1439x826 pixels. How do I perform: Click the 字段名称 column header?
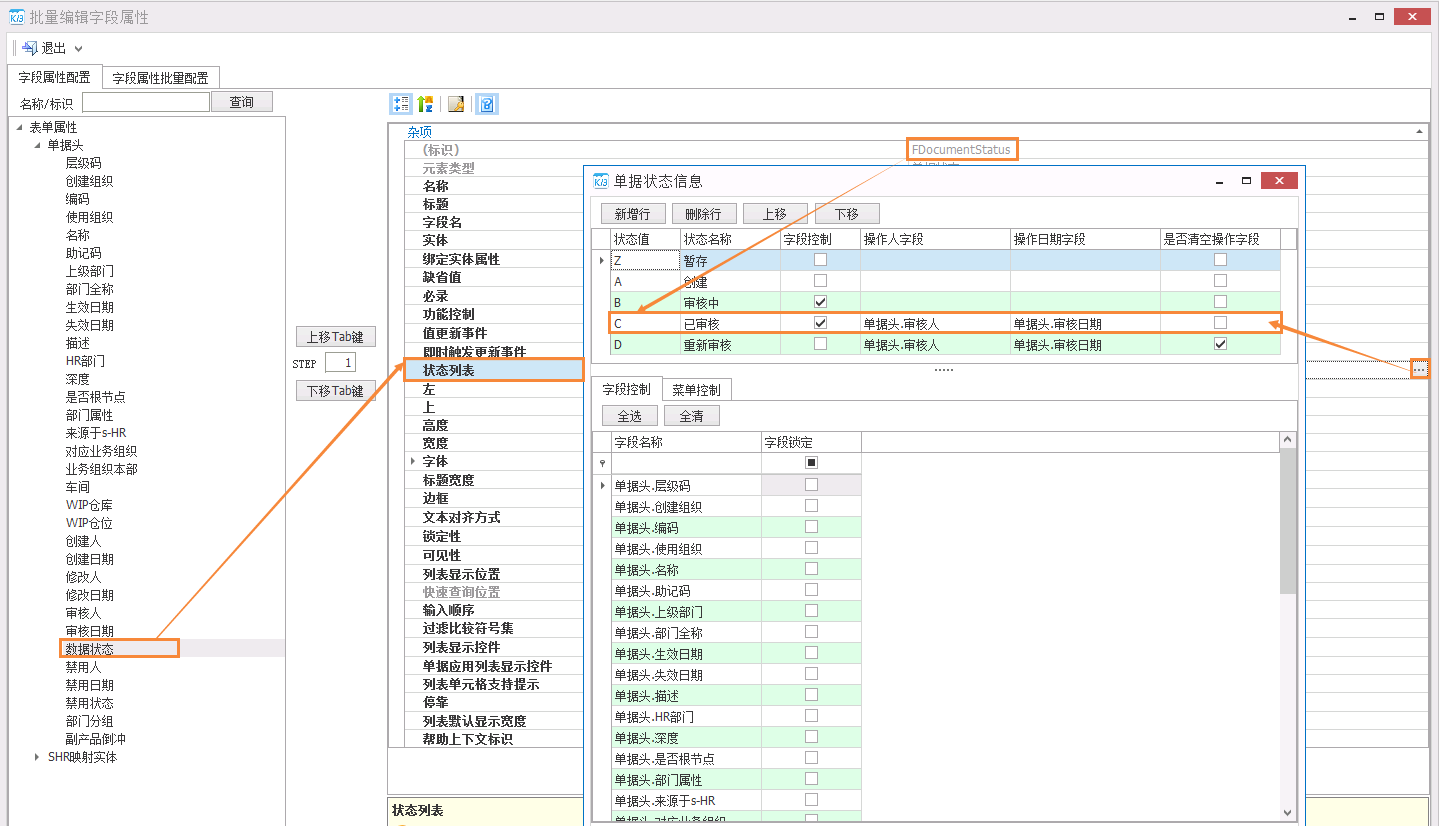point(686,442)
